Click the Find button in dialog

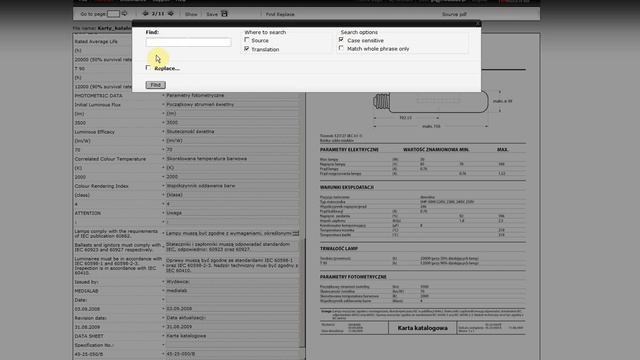point(156,85)
